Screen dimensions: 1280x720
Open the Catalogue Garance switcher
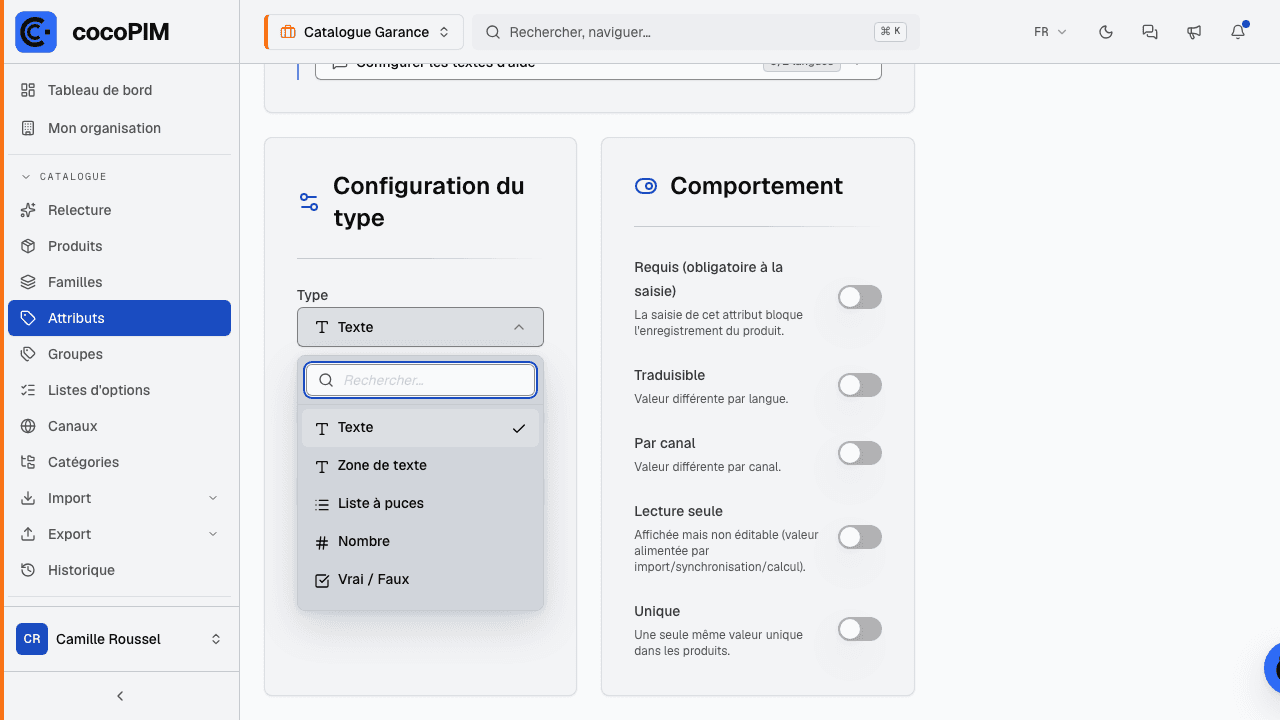pos(364,32)
